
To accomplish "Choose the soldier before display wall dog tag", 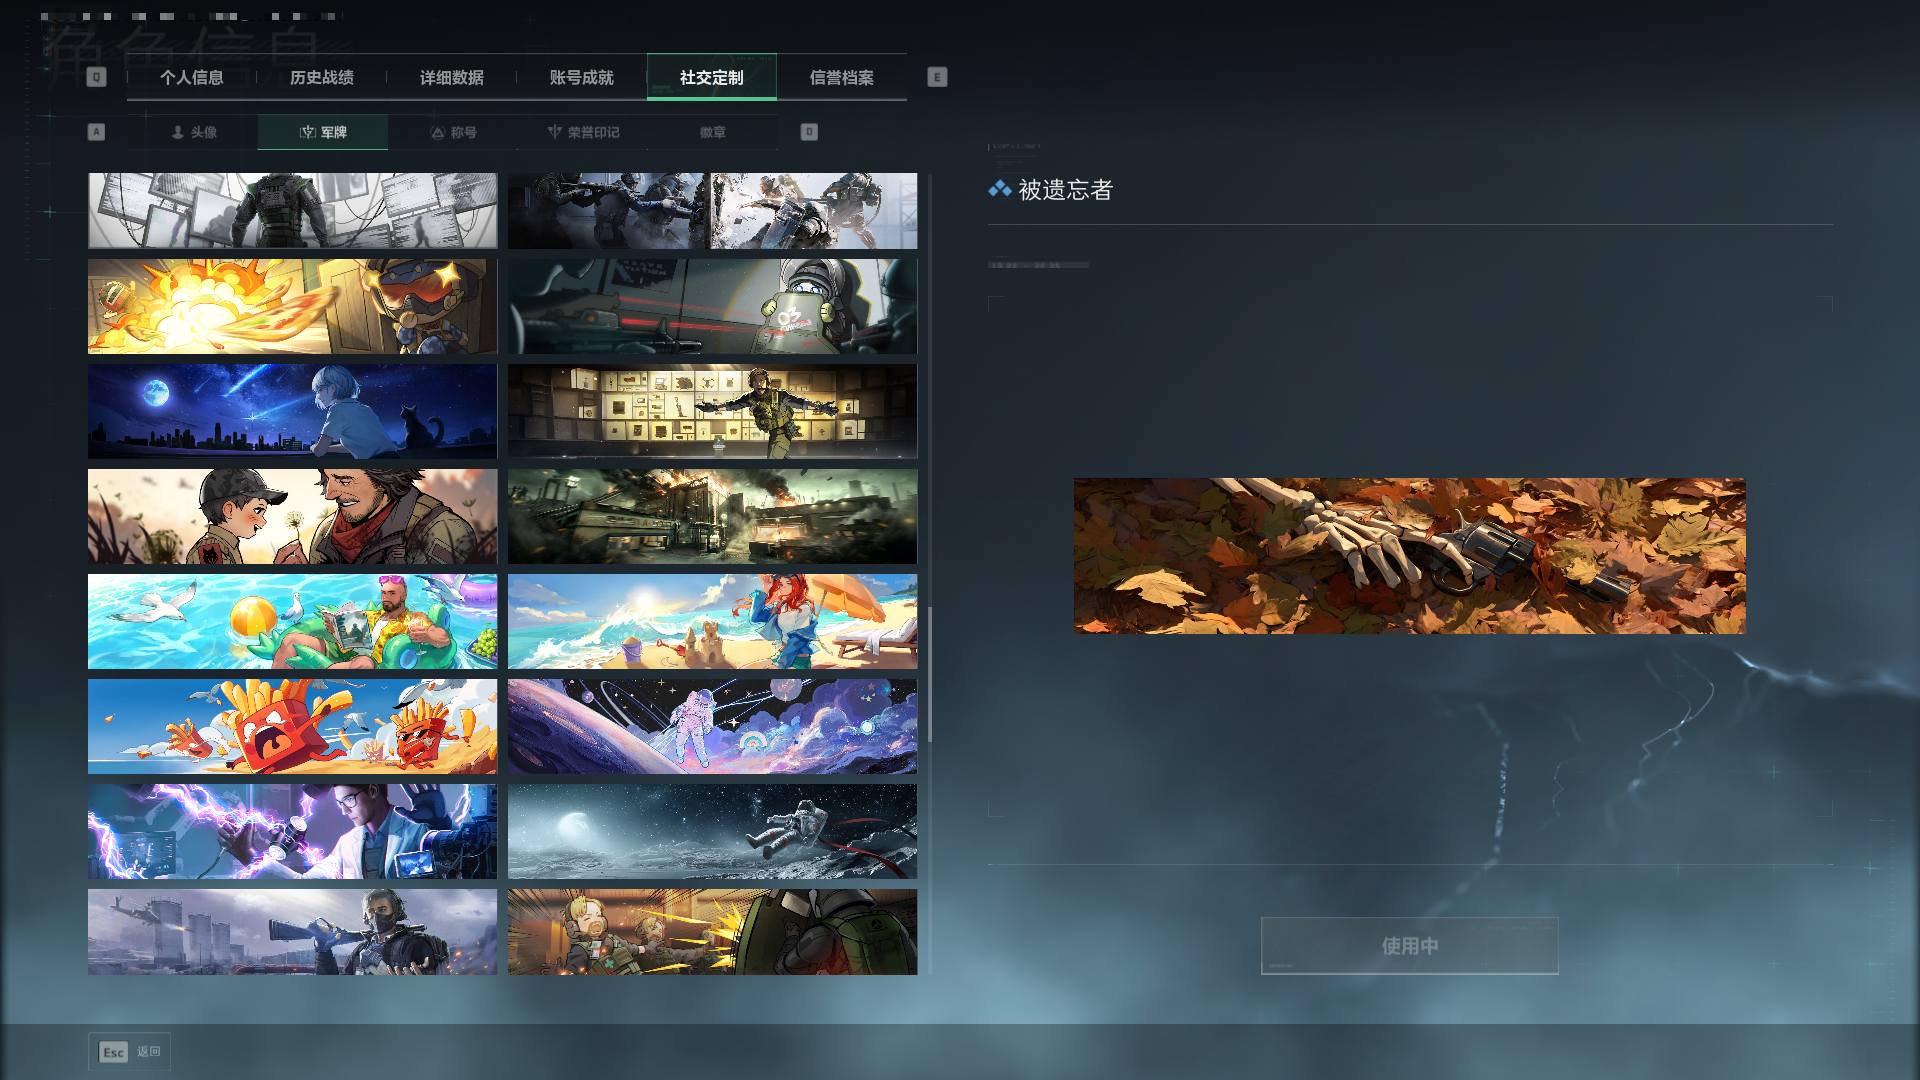I will 712,411.
